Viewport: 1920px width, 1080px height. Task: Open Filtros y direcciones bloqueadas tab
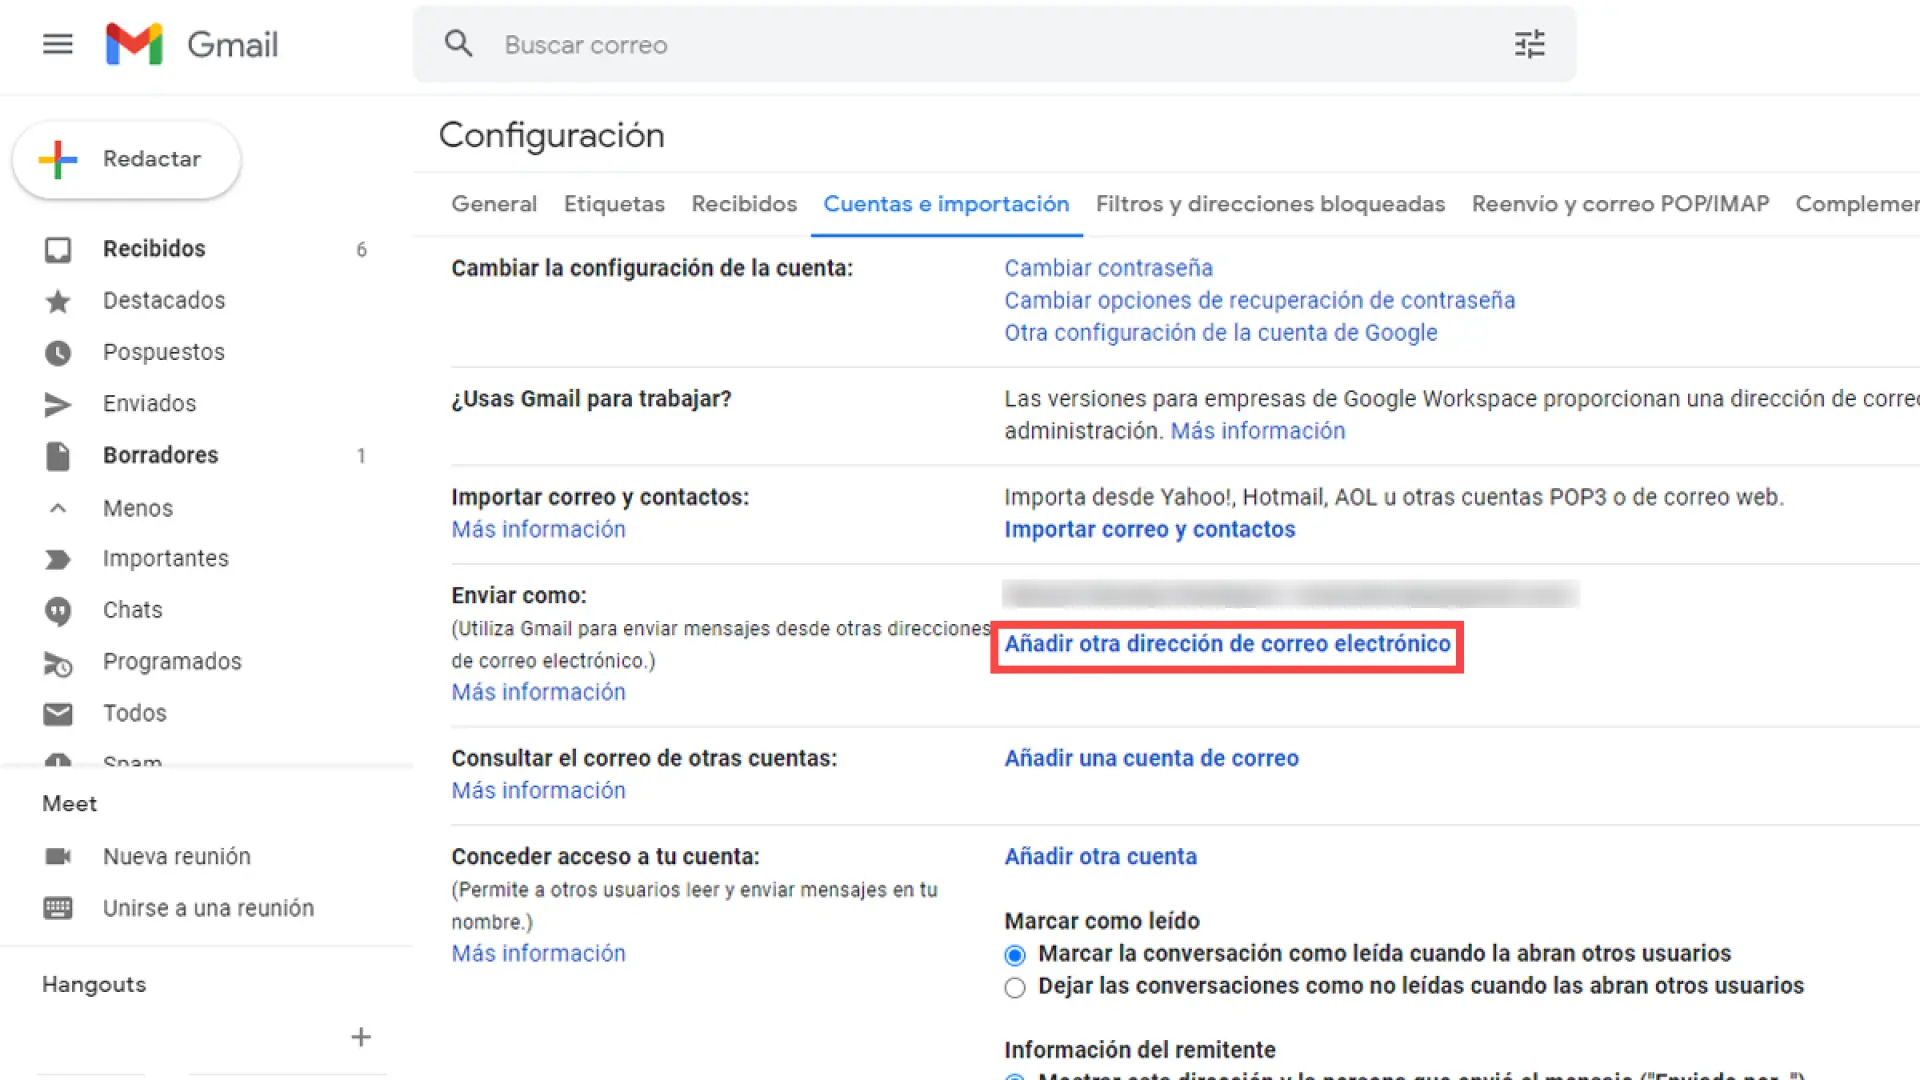[x=1270, y=204]
